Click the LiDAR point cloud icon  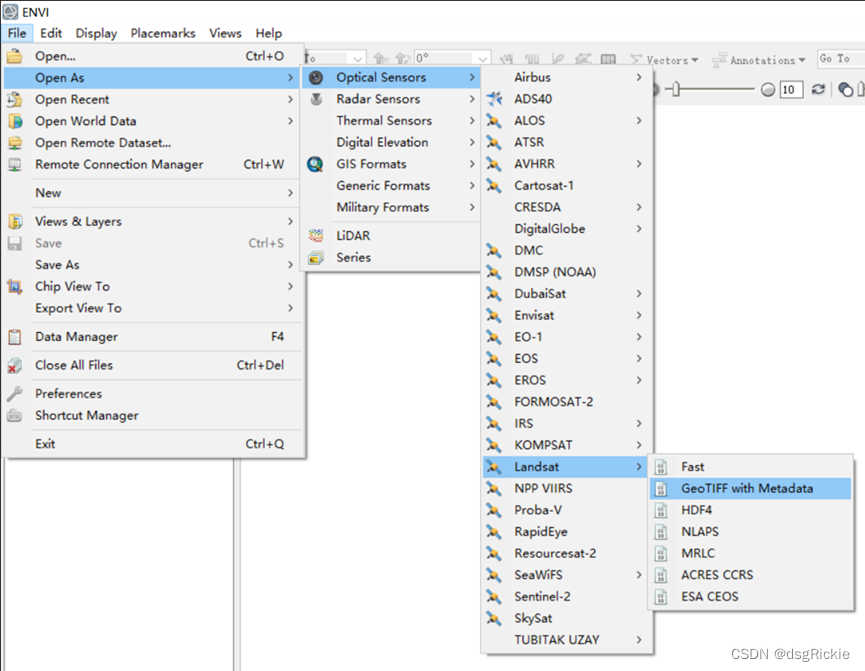316,236
